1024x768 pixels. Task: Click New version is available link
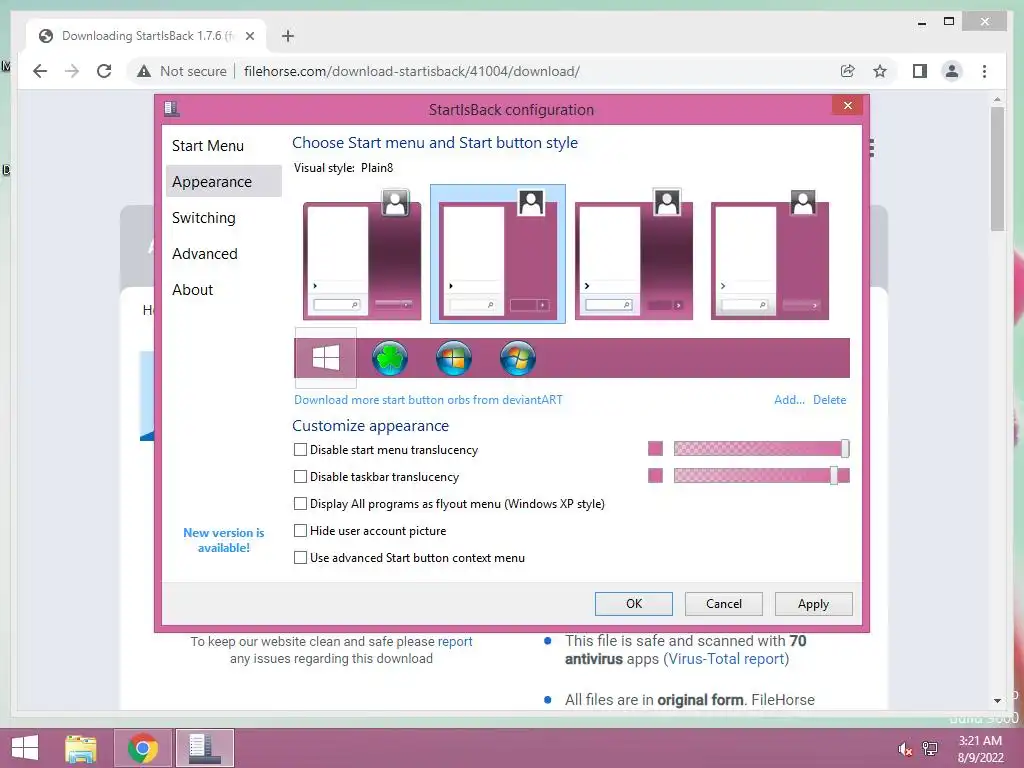tap(223, 540)
